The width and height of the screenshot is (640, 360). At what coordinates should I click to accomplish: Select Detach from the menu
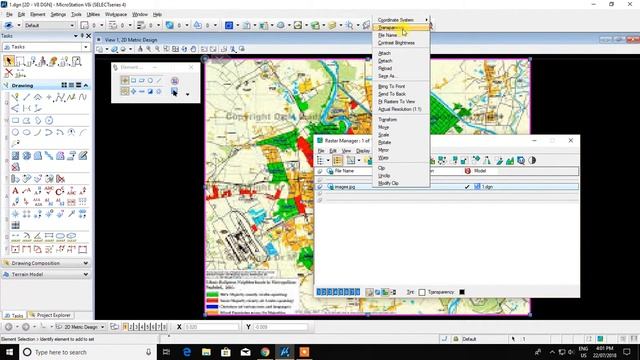point(385,61)
